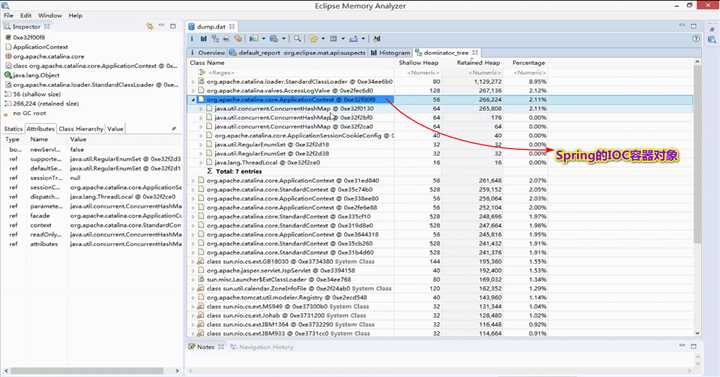
Task: Expand the JspServlet @ 0xe3394158 row
Action: [x=193, y=270]
